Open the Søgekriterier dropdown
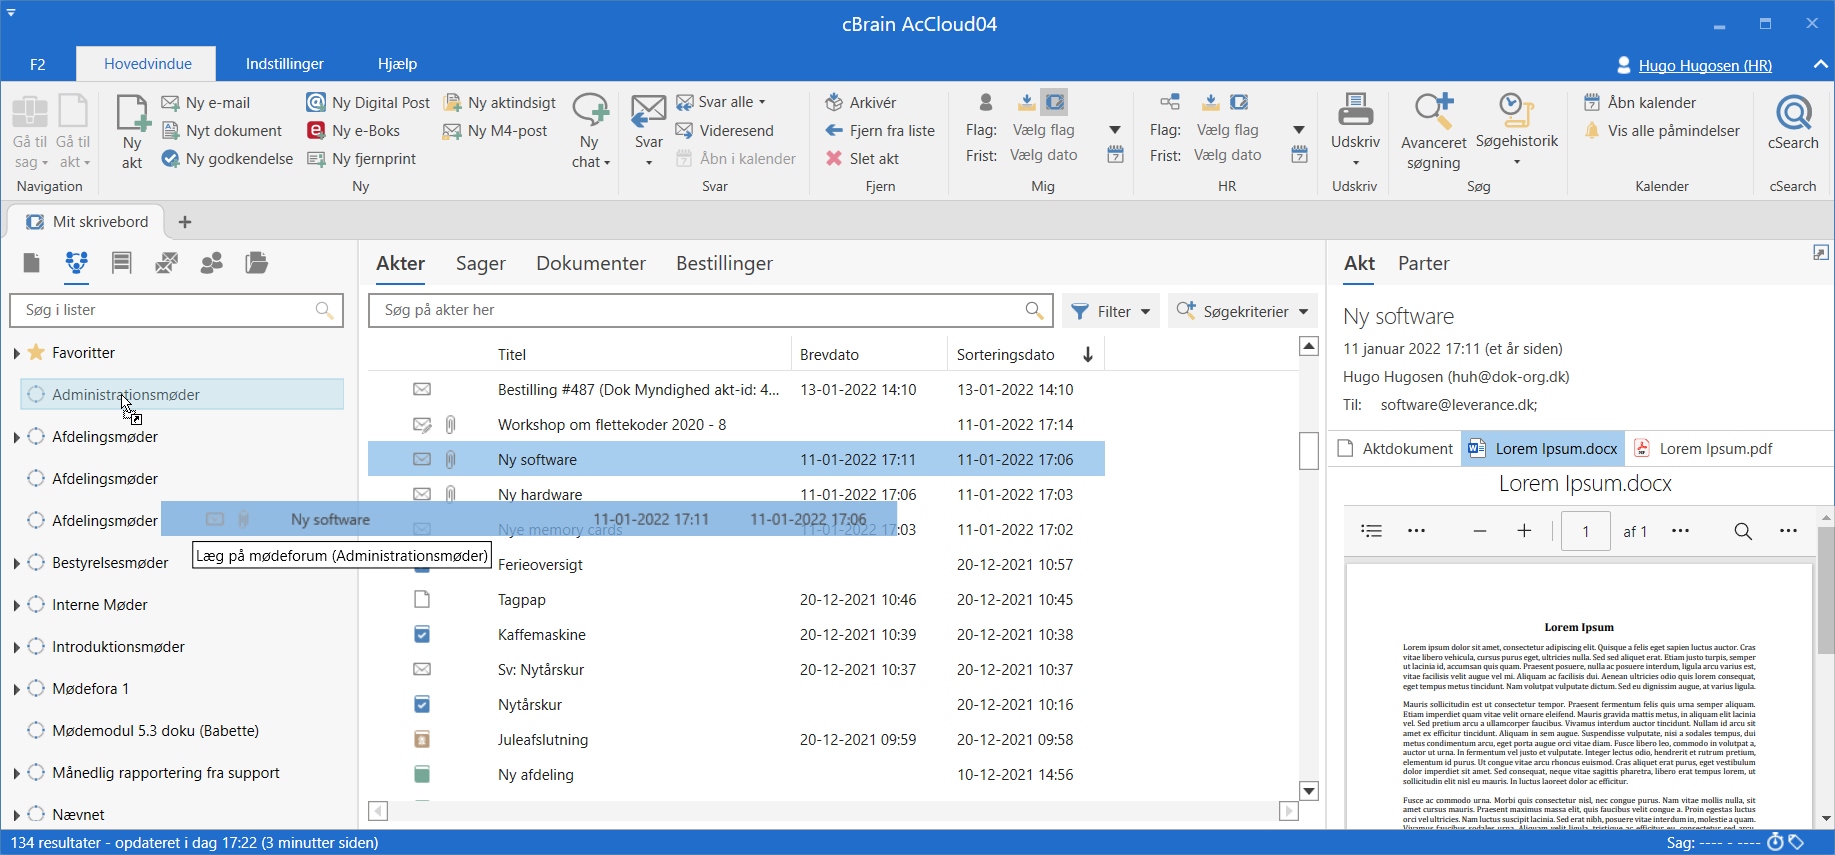 (x=1242, y=311)
